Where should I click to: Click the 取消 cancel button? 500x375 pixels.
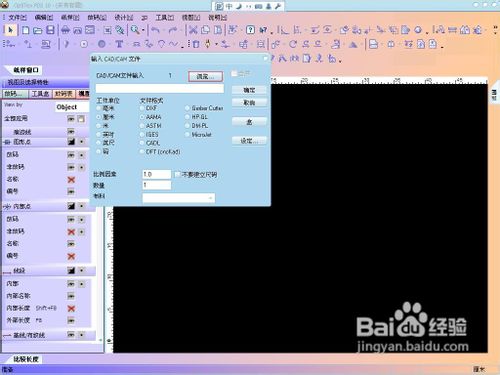(249, 103)
